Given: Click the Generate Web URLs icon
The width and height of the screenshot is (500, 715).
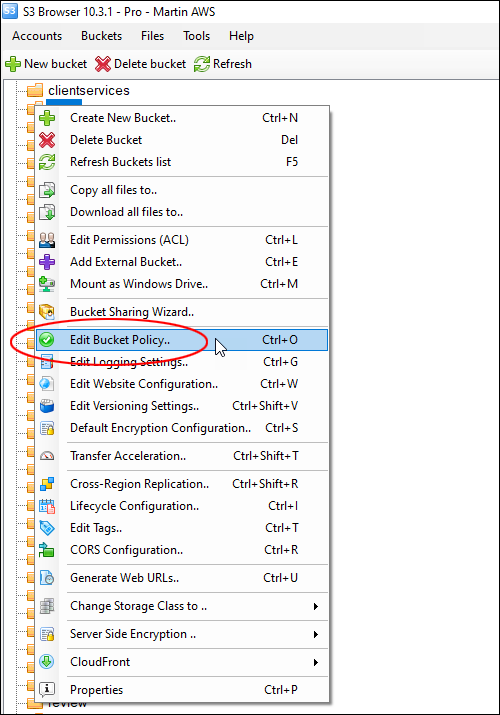Looking at the screenshot, I should click(47, 578).
